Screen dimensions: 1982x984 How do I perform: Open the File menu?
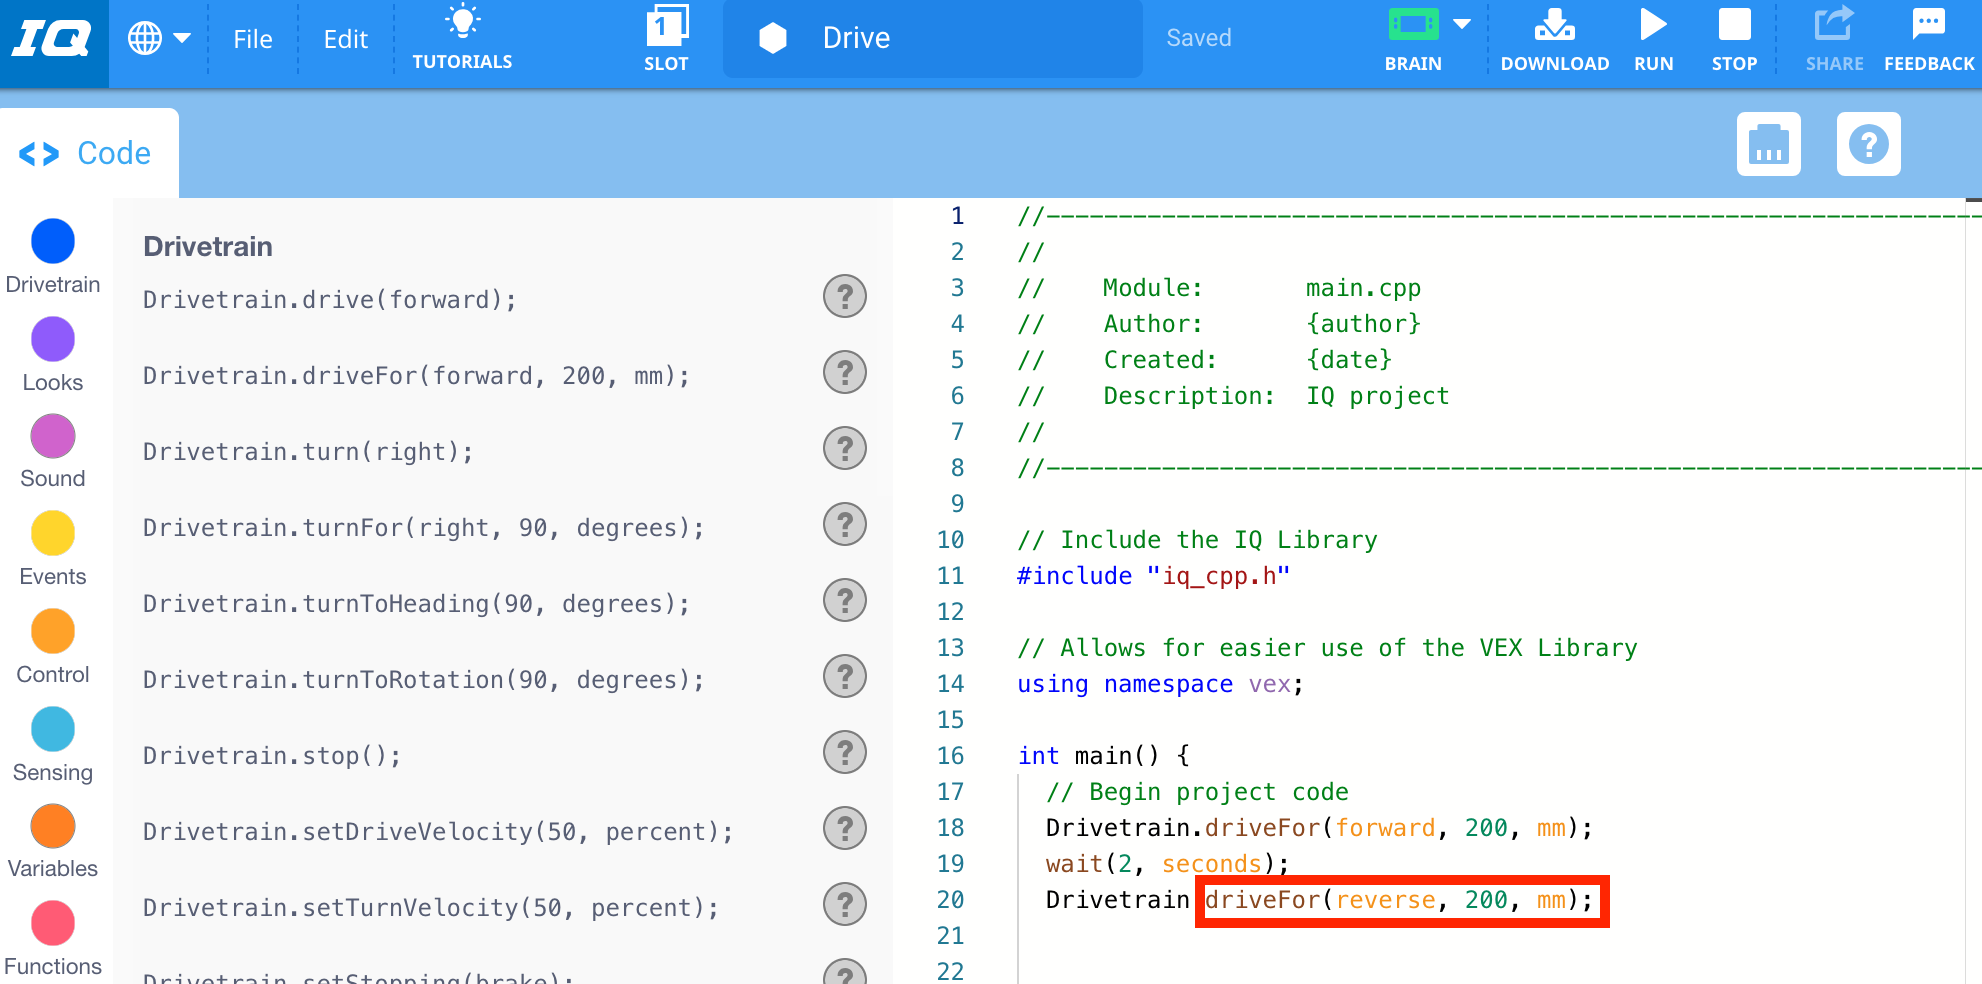click(x=252, y=38)
